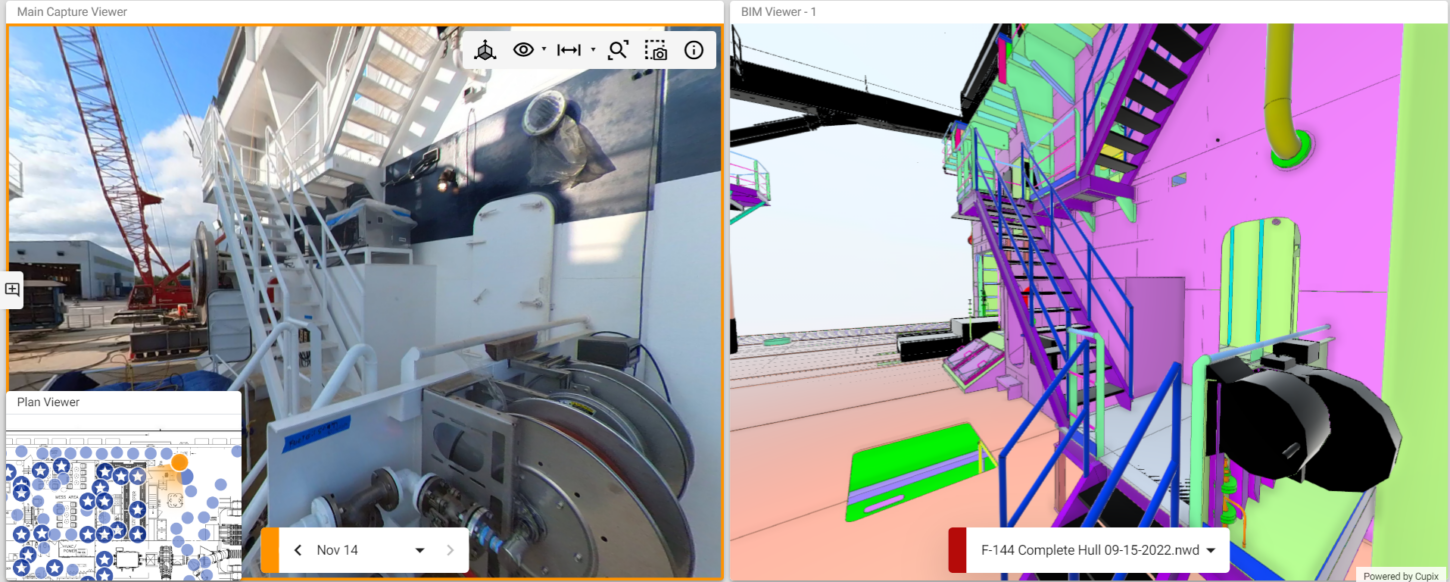Expand the visibility options dropdown arrow
Screen dimensions: 1450x582
click(x=544, y=49)
